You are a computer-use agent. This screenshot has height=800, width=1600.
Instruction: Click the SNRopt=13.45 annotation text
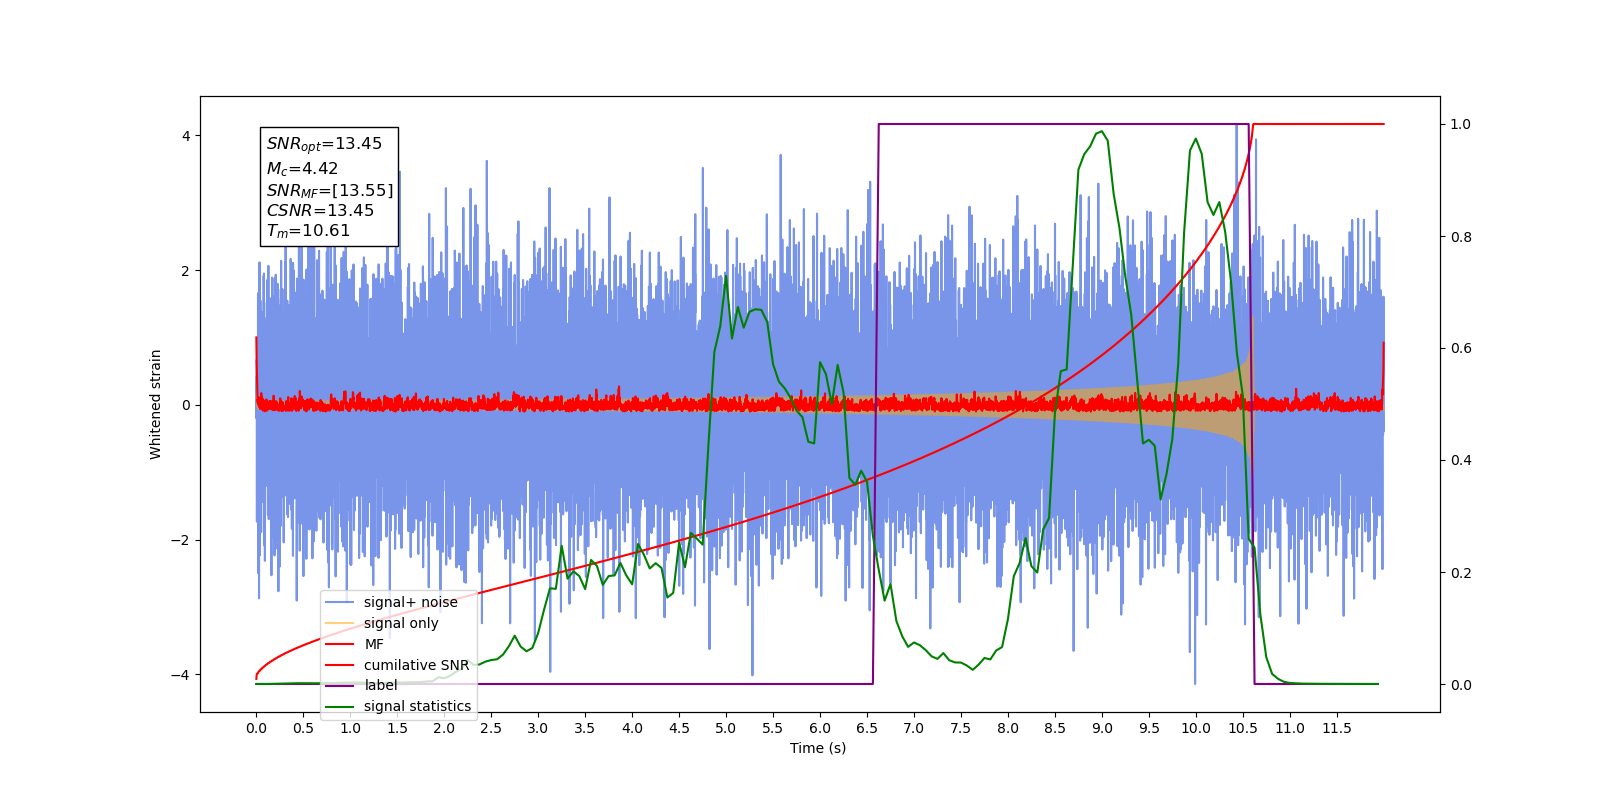coord(324,144)
